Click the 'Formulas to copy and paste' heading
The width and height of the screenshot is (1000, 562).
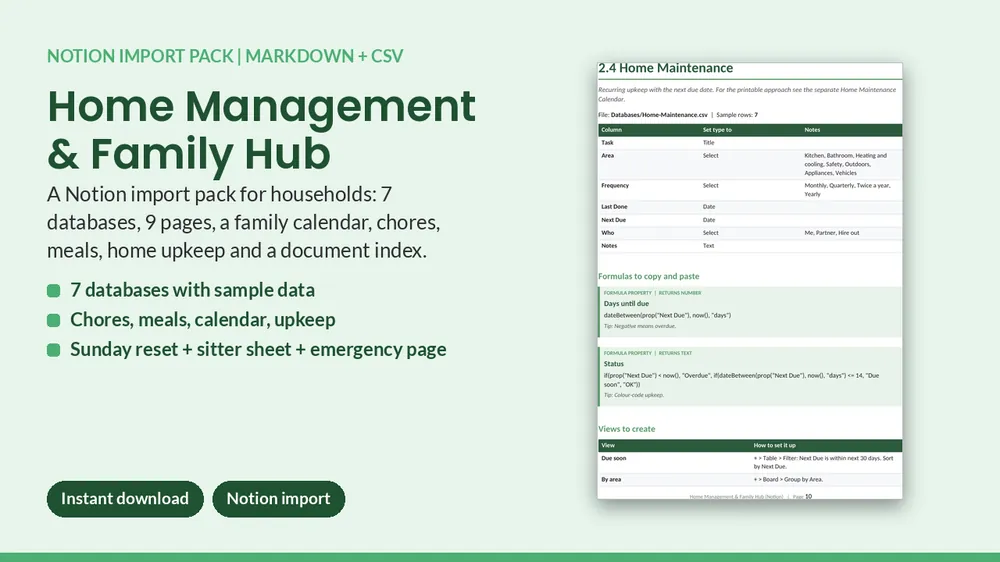[x=649, y=276]
